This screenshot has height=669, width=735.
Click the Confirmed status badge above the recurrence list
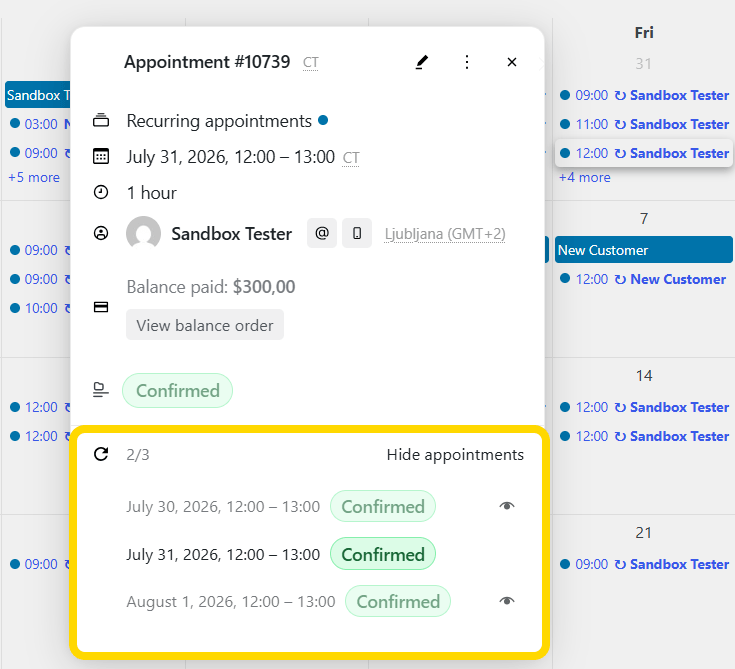point(178,391)
